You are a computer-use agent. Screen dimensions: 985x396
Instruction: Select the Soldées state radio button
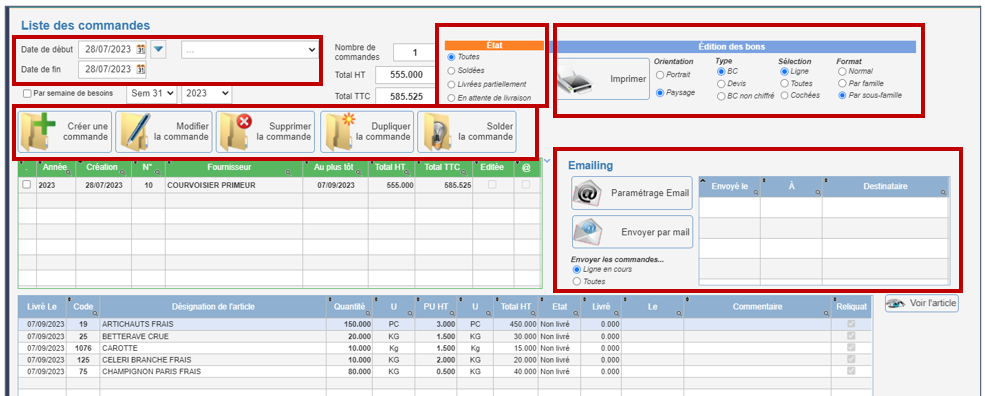451,70
